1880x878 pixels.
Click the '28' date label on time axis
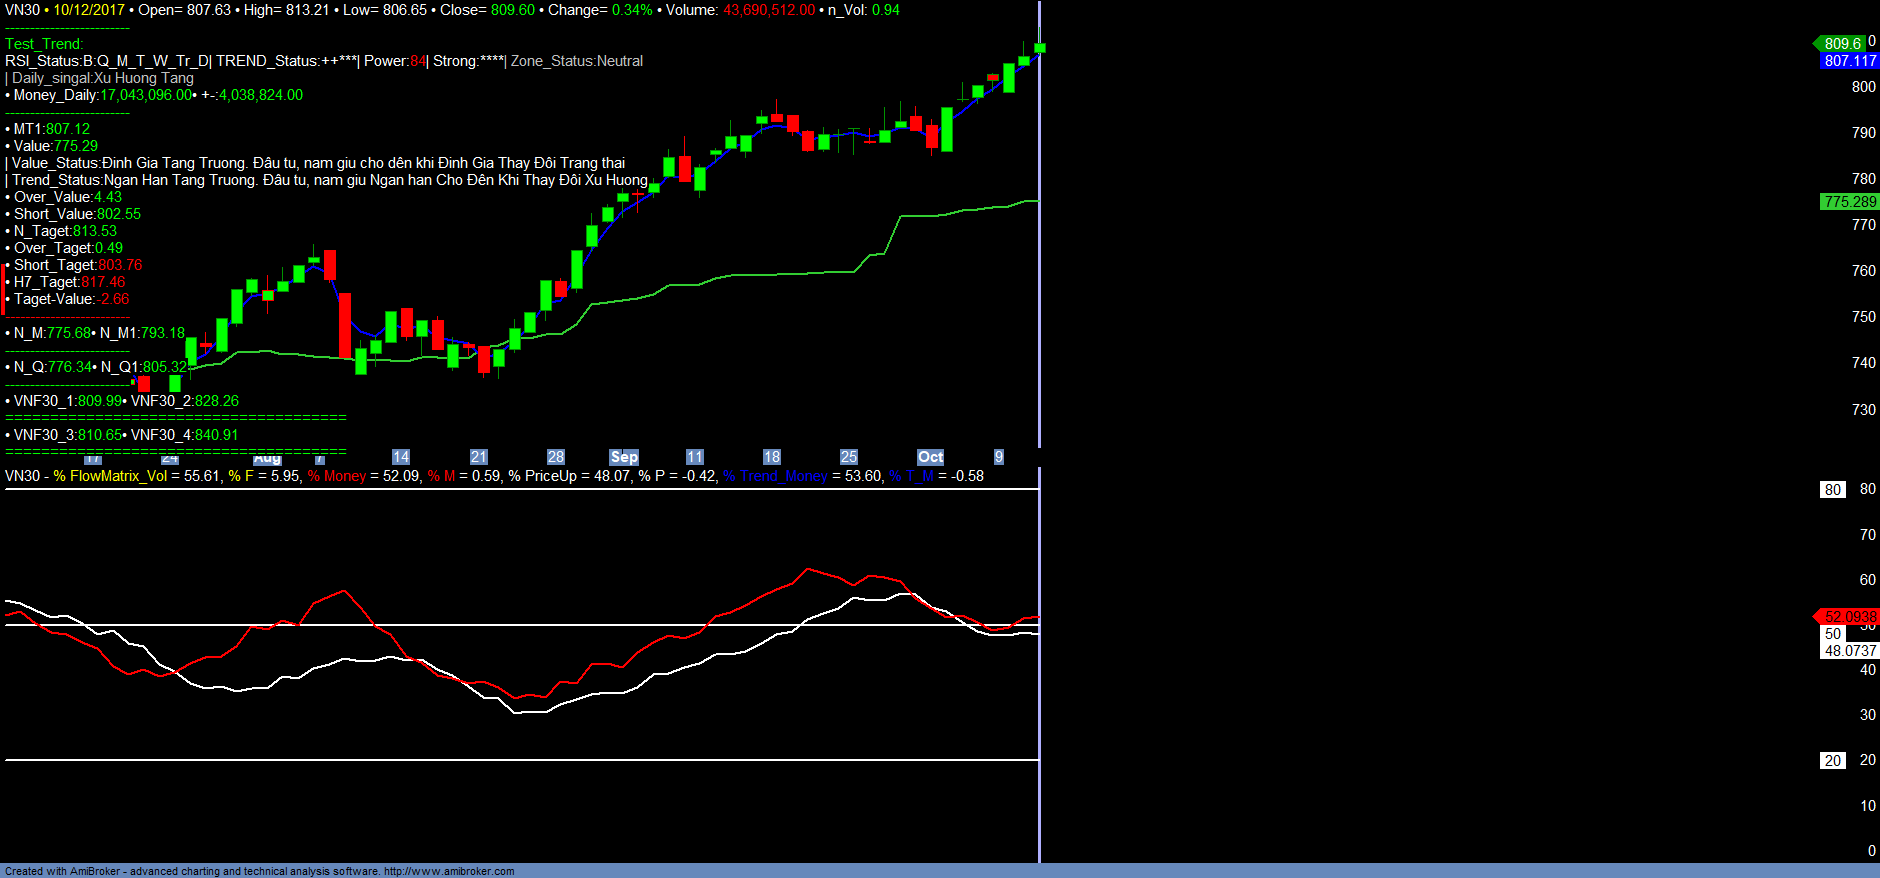point(556,457)
